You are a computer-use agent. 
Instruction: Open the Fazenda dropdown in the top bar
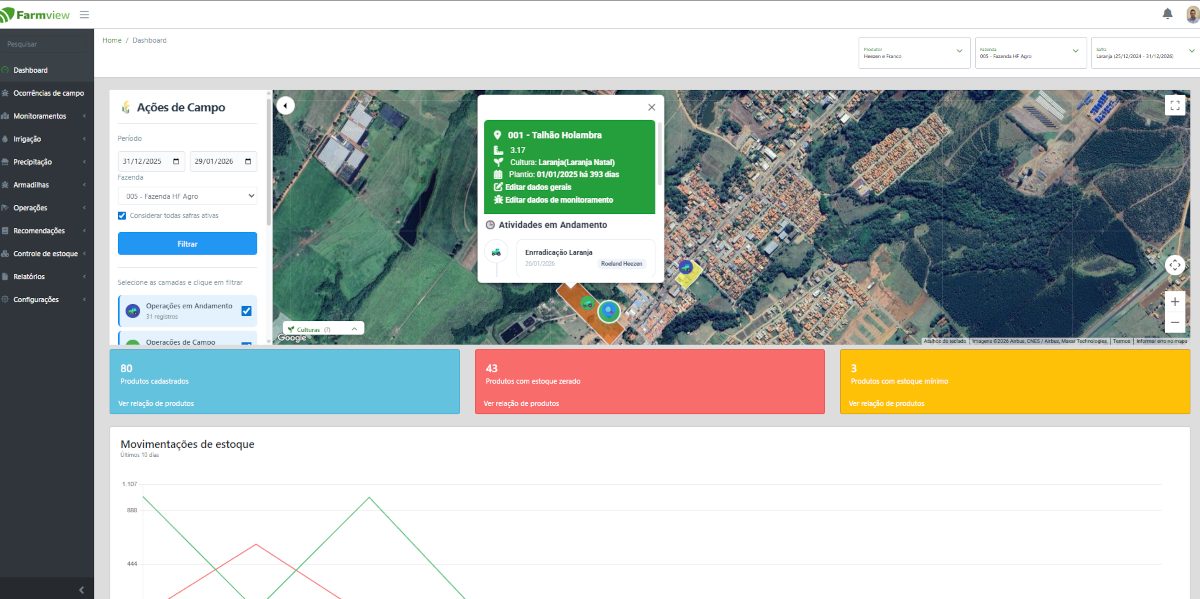click(x=1031, y=53)
